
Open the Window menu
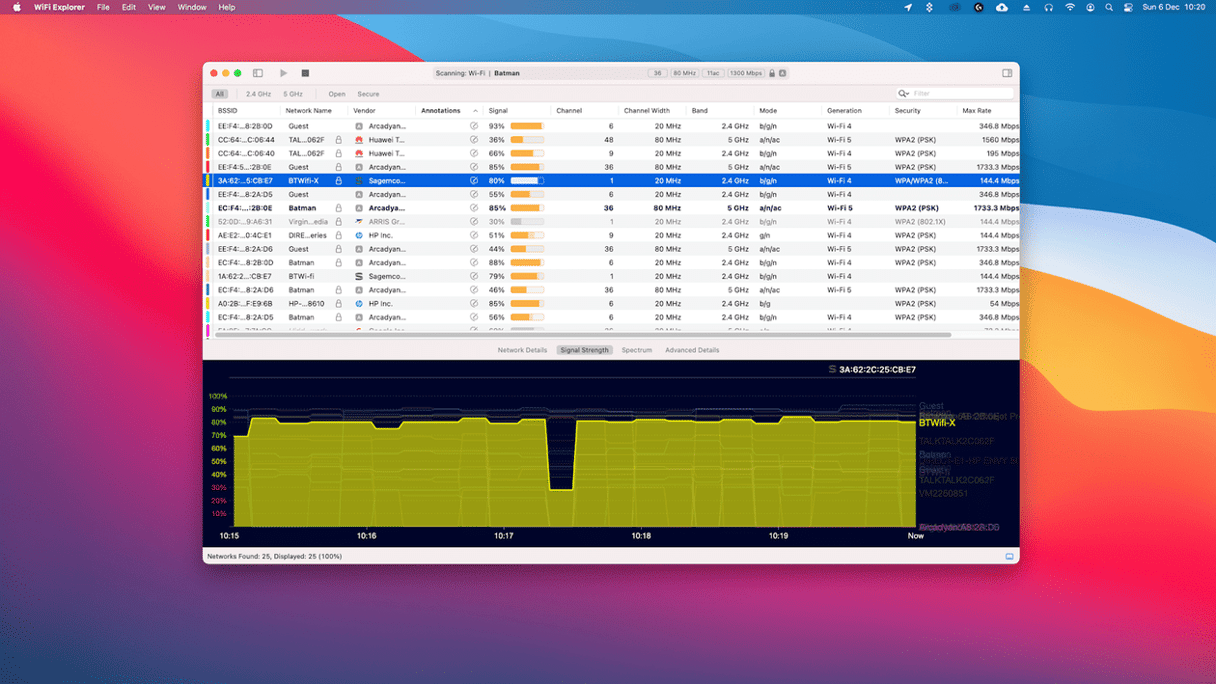pyautogui.click(x=192, y=7)
